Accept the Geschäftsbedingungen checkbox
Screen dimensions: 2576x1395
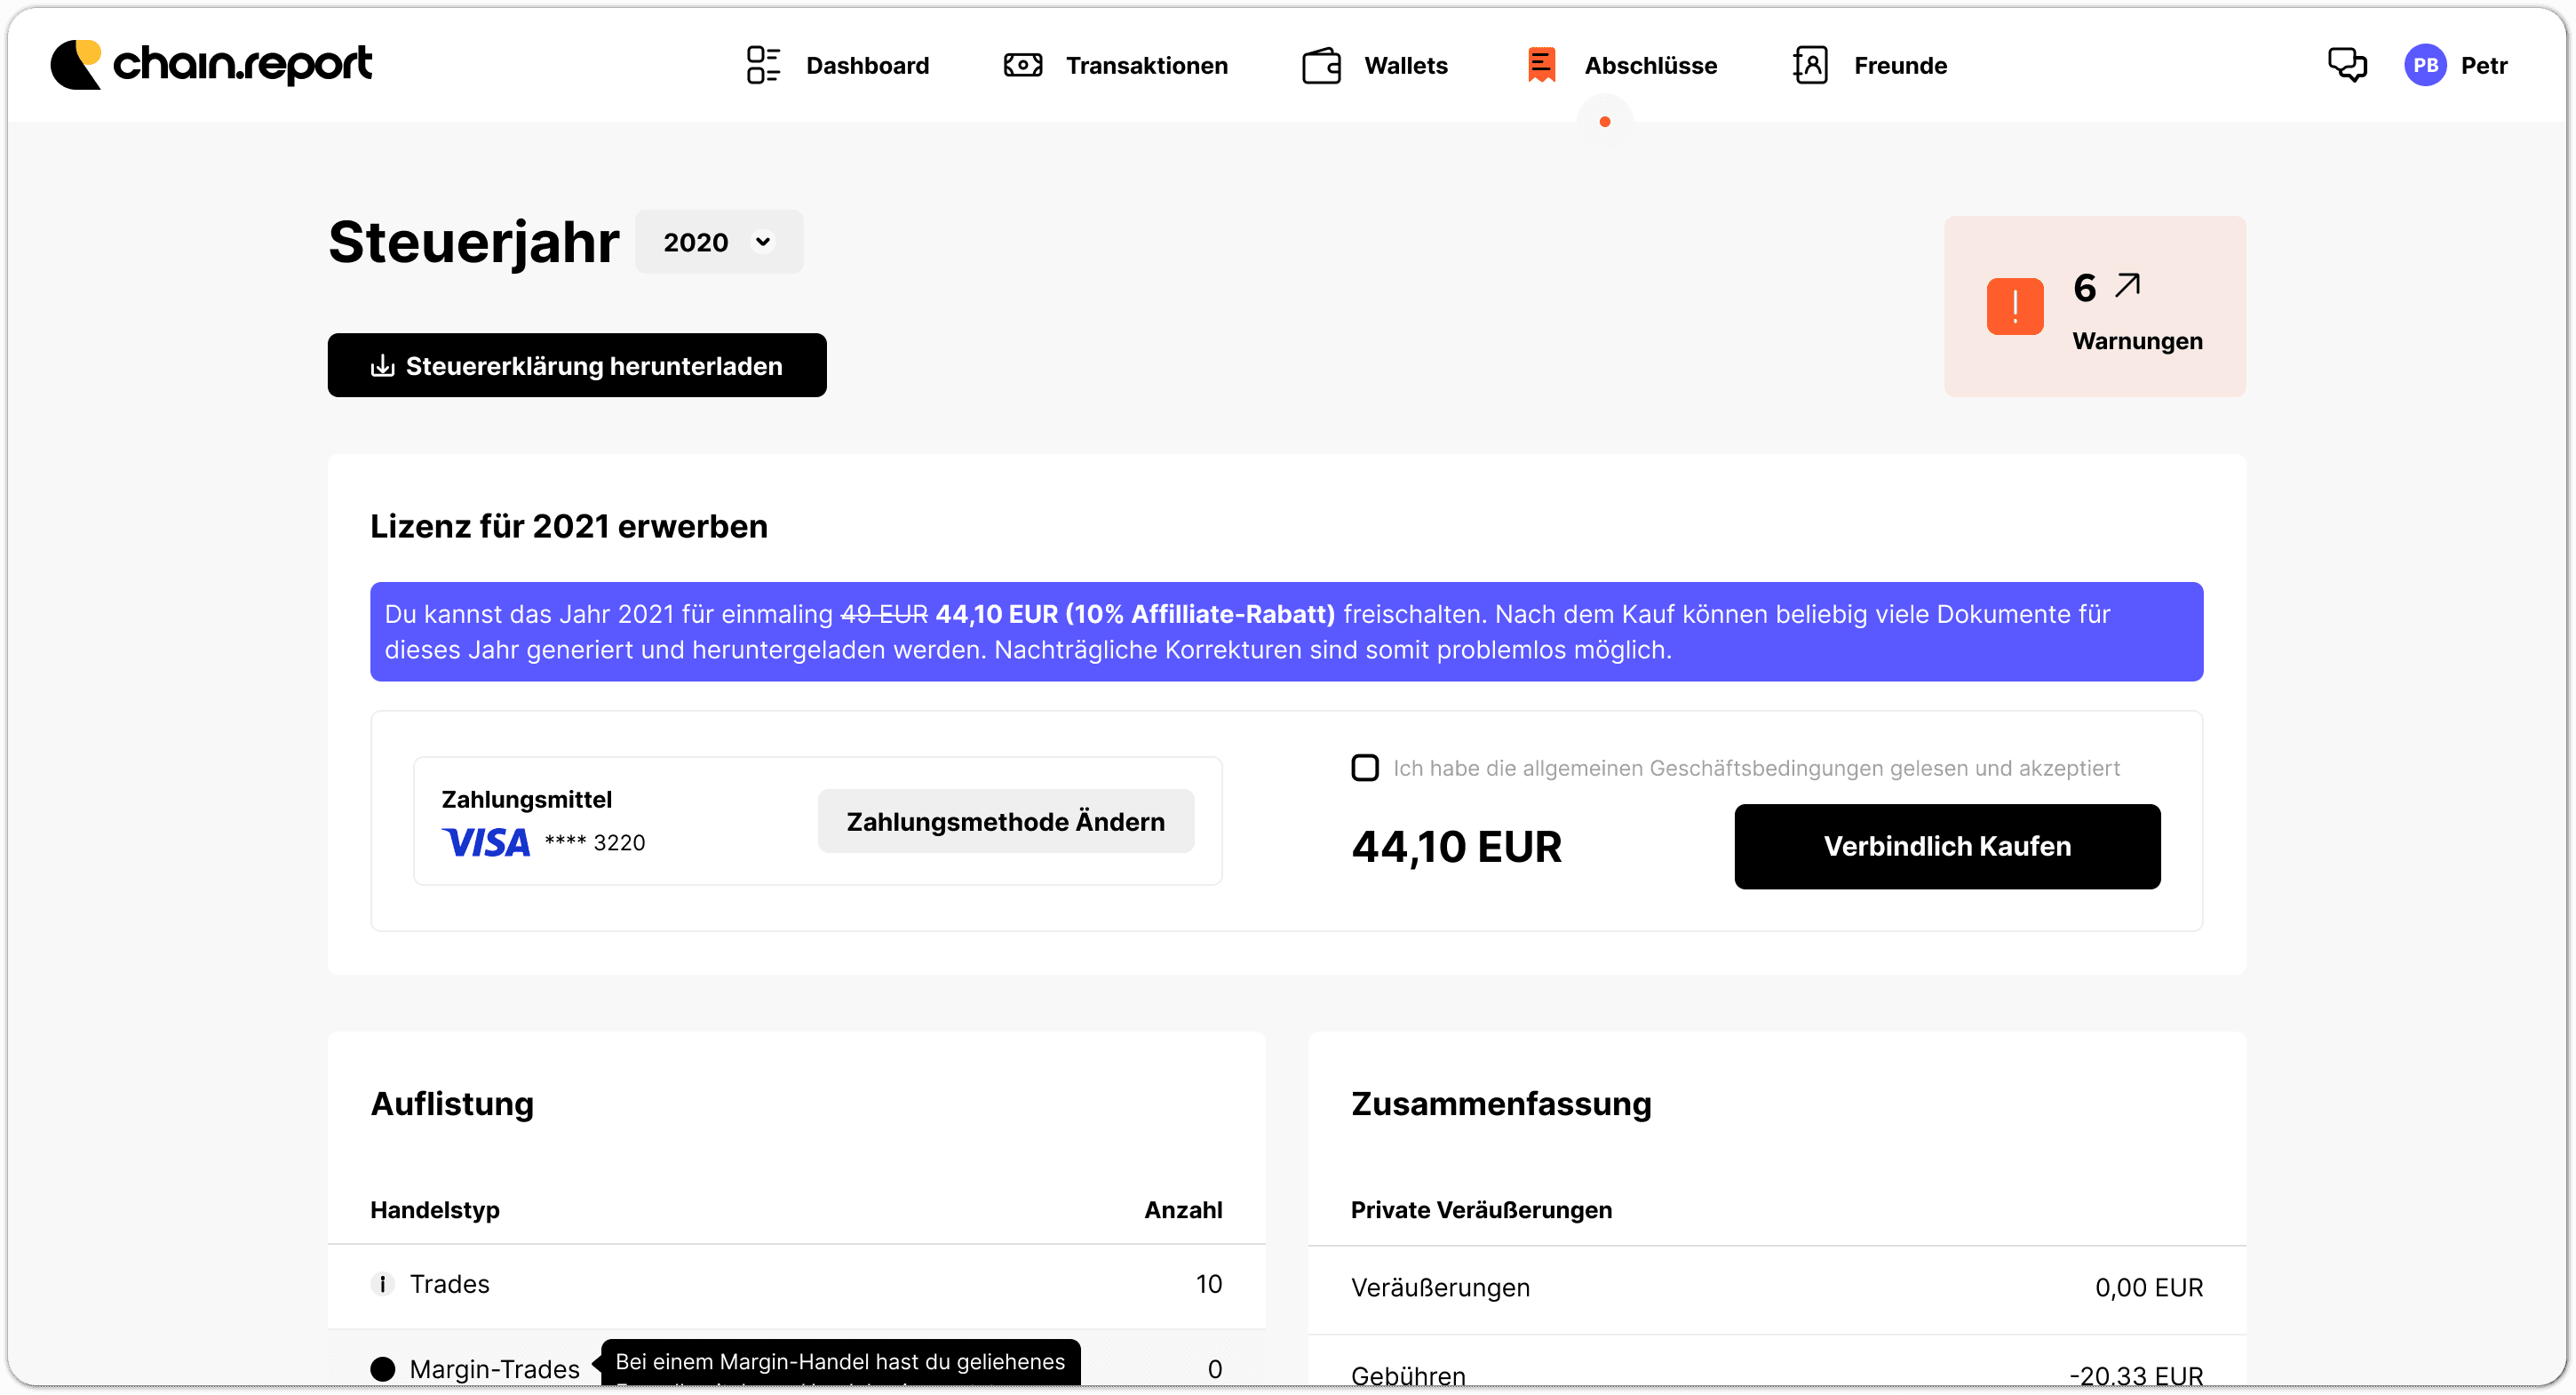point(1365,767)
